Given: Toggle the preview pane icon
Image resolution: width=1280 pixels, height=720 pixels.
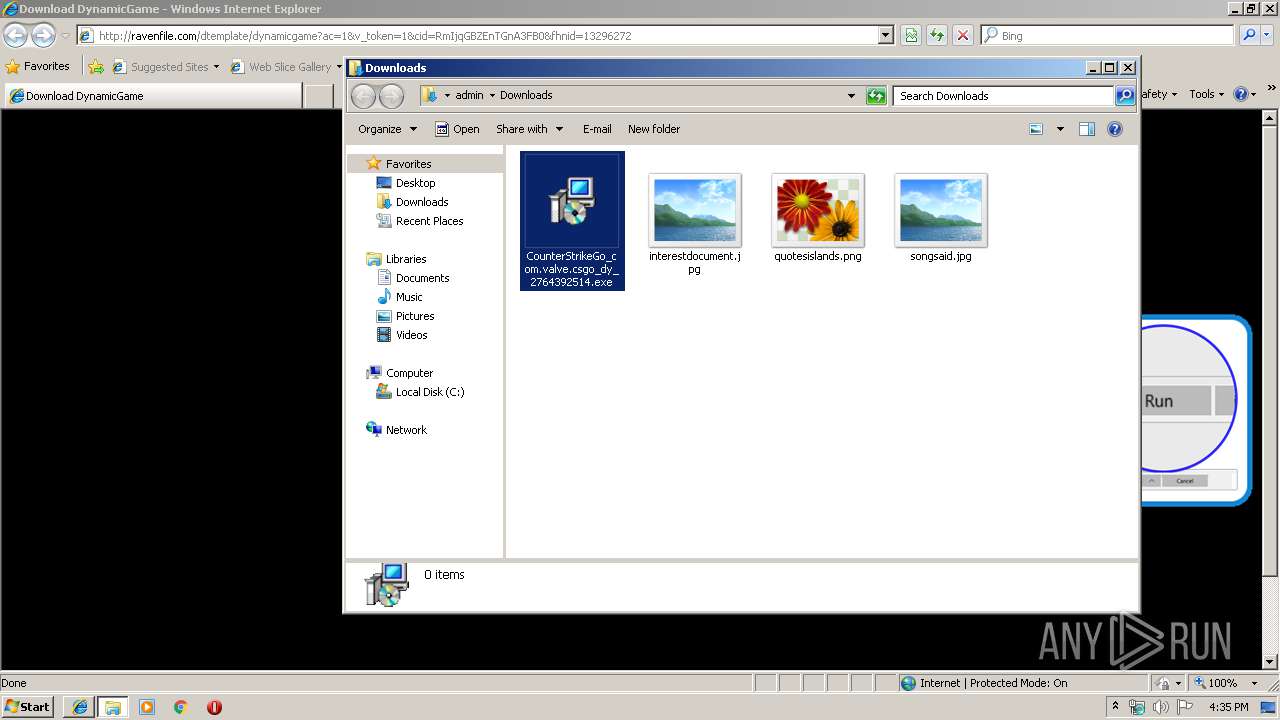Looking at the screenshot, I should click(1087, 129).
